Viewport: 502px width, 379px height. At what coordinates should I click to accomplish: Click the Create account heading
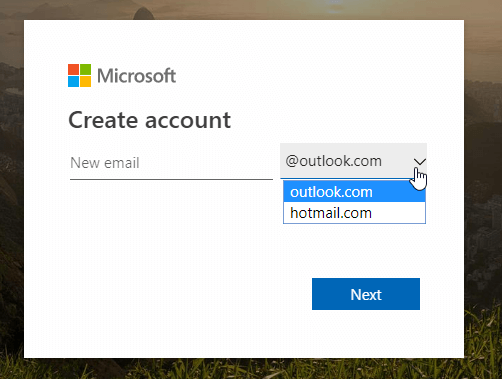click(149, 120)
